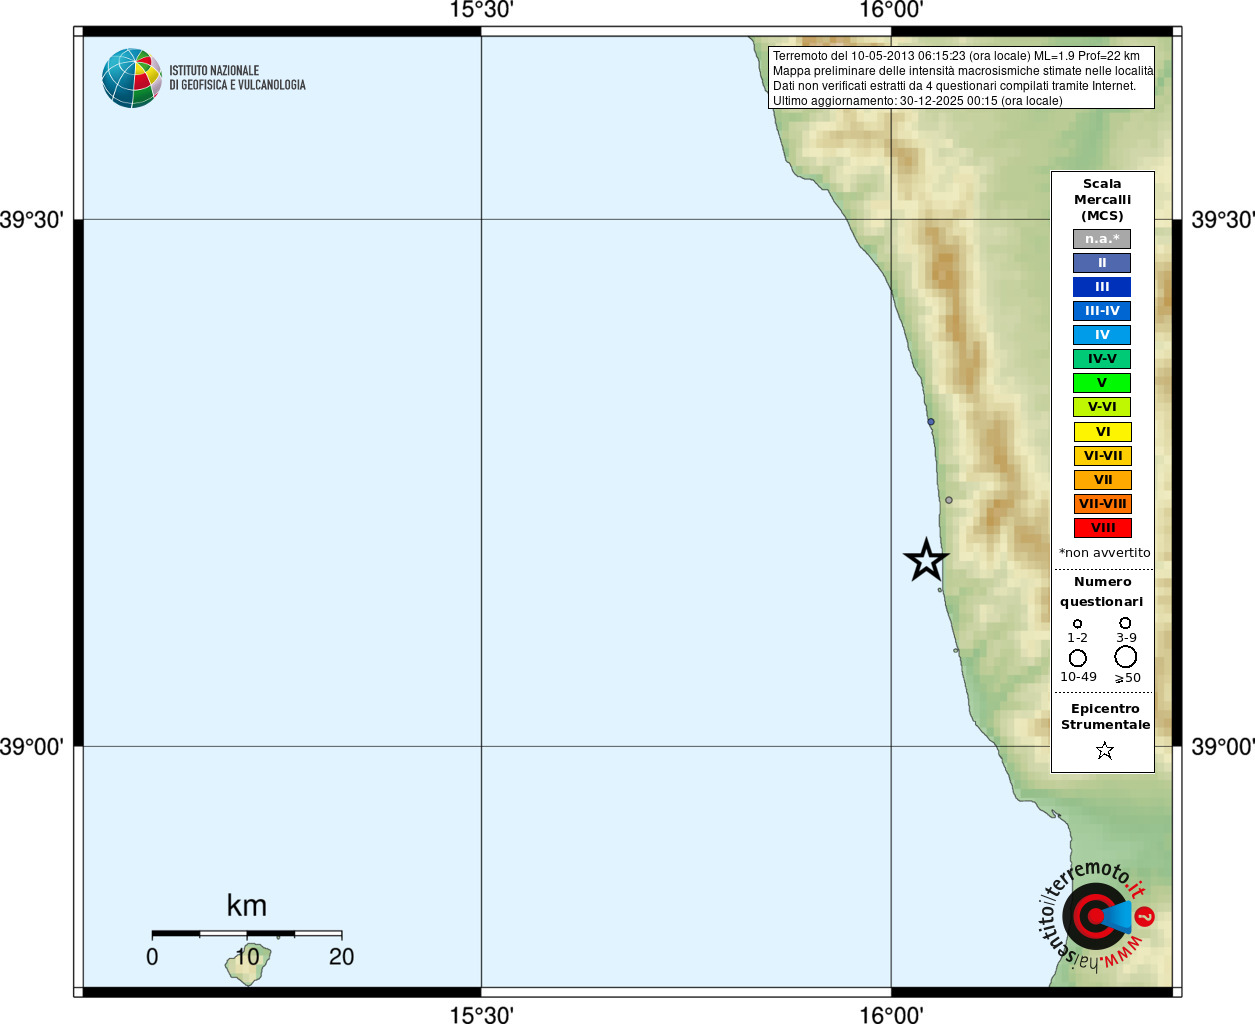Click the top 15°30' longitude label
Viewport: 1255px width, 1024px height.
pos(481,10)
